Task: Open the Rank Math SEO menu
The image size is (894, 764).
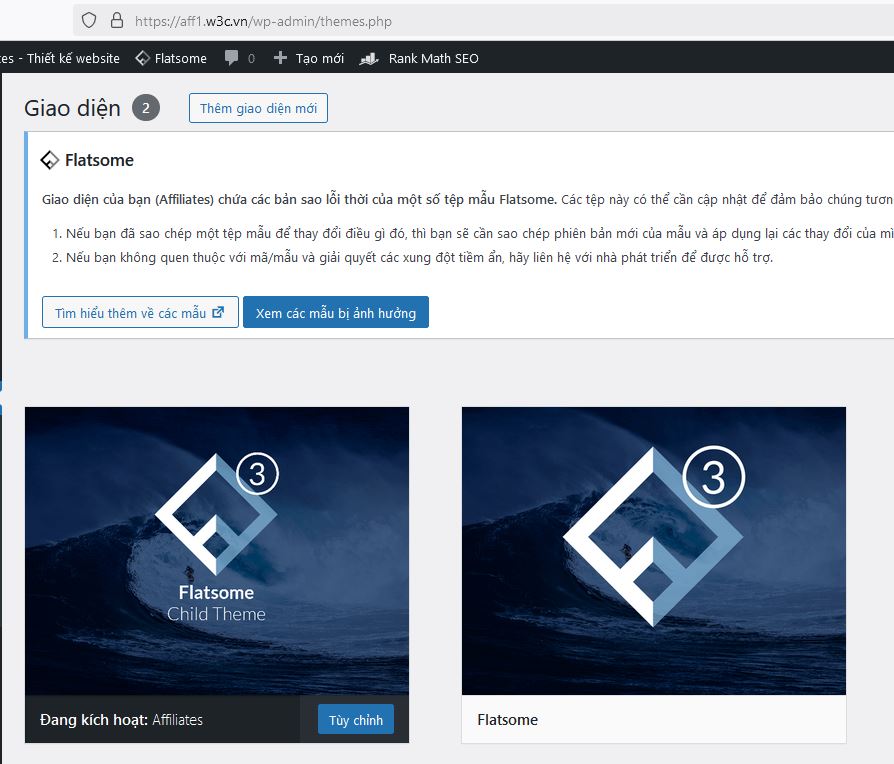Action: (419, 58)
